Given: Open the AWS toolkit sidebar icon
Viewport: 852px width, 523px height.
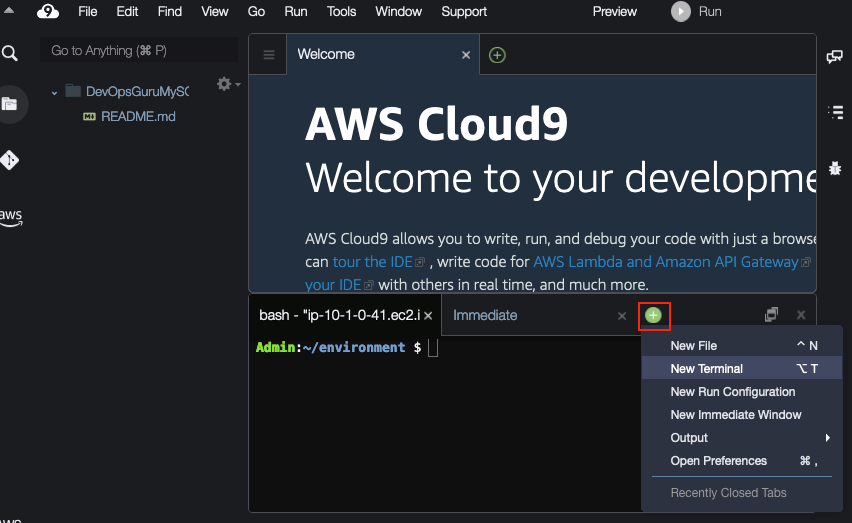Looking at the screenshot, I should (x=11, y=217).
